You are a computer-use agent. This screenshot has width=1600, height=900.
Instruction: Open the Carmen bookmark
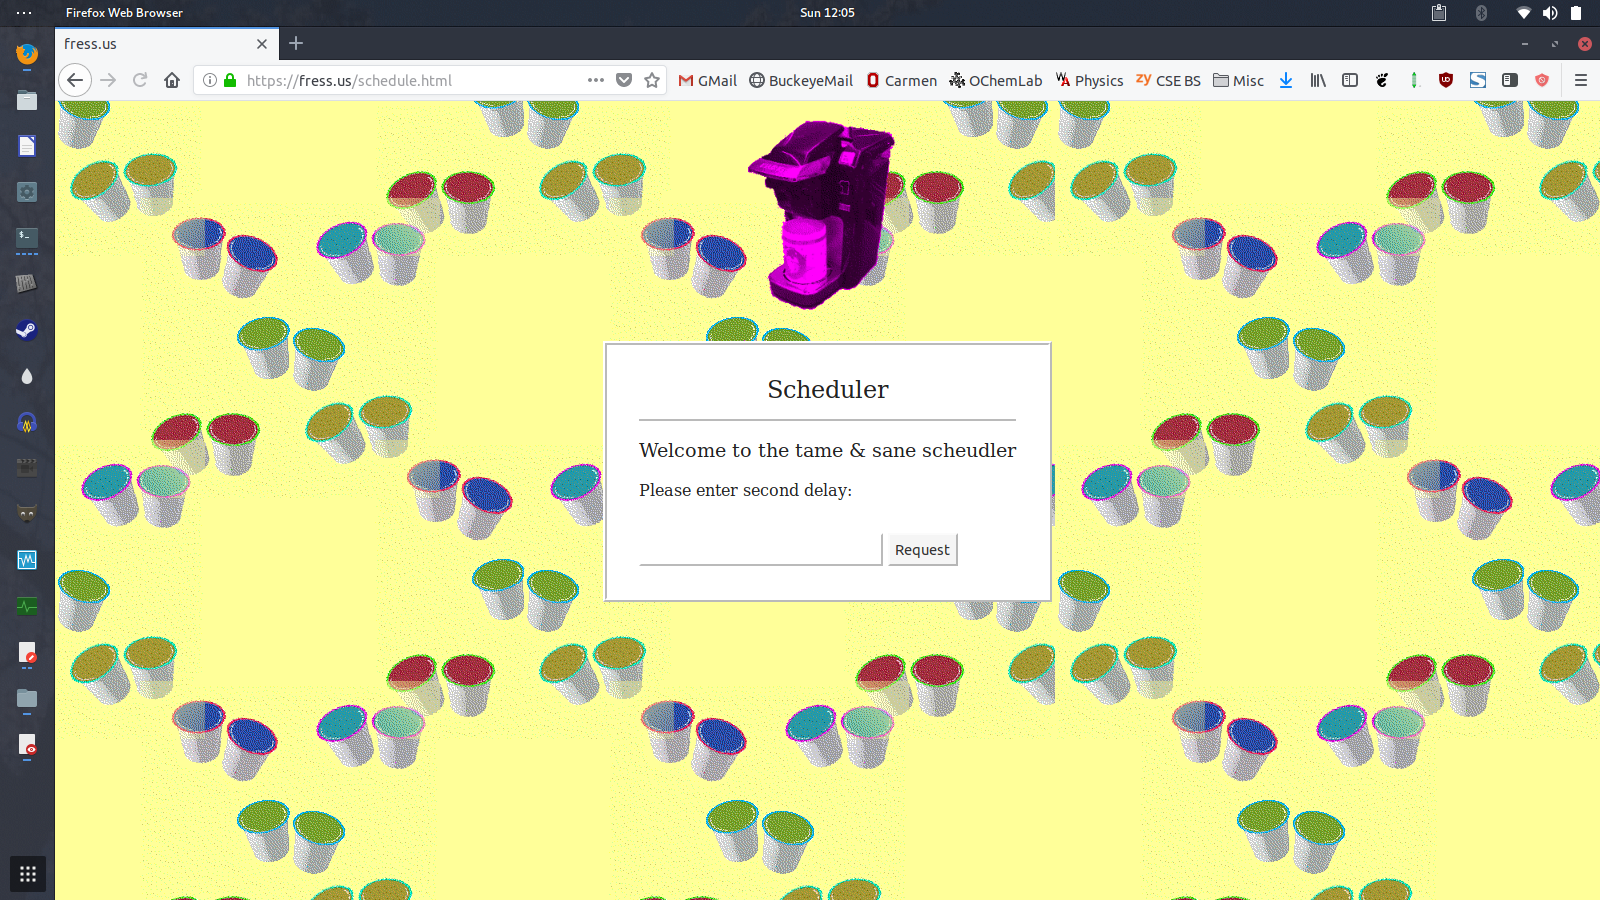coord(901,80)
